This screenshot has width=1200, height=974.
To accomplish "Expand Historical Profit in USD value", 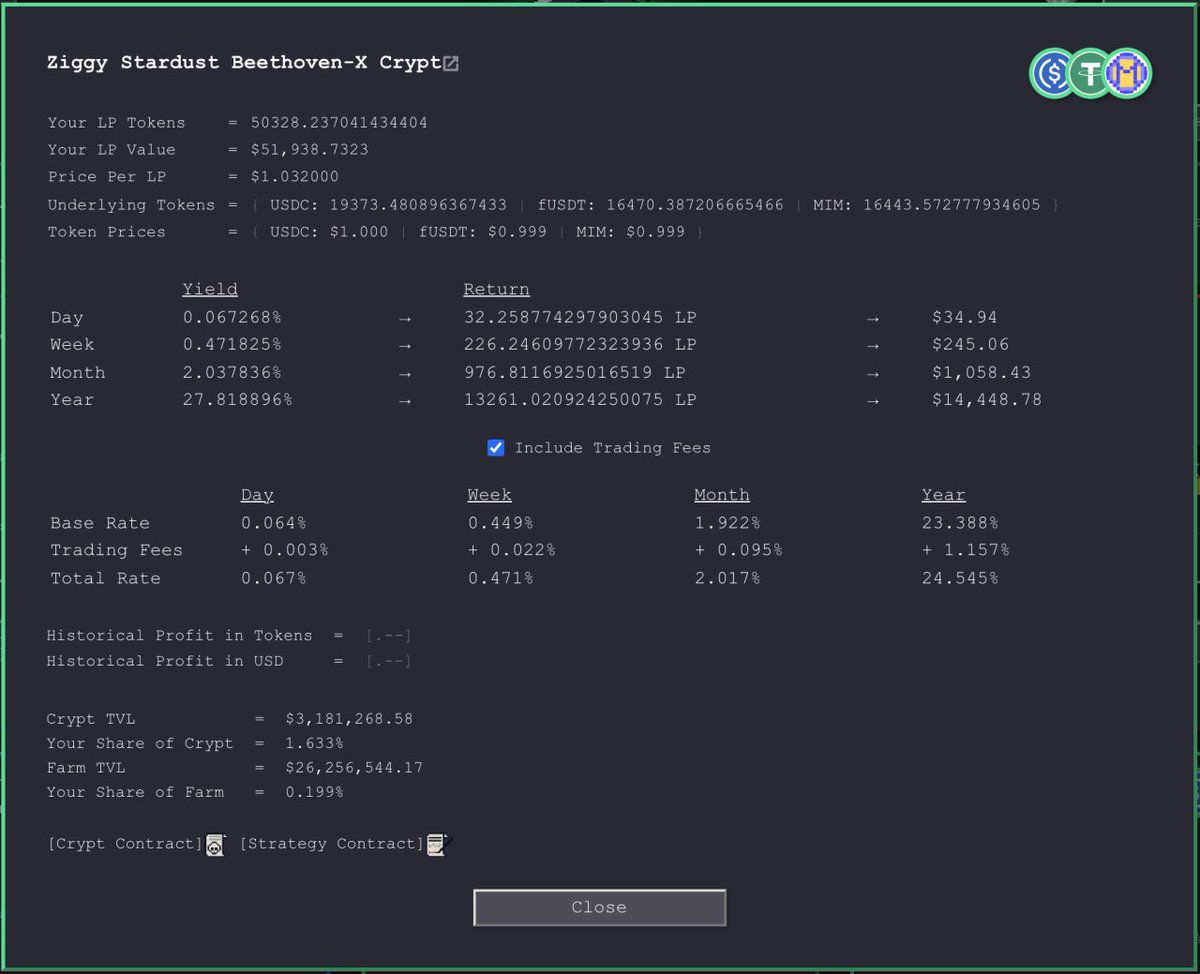I will tap(388, 660).
